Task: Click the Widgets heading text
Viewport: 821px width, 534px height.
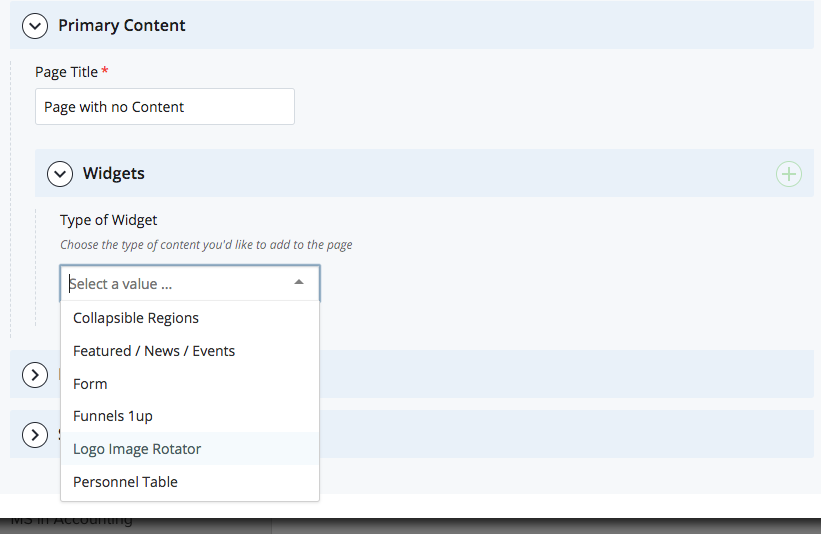Action: click(x=114, y=174)
